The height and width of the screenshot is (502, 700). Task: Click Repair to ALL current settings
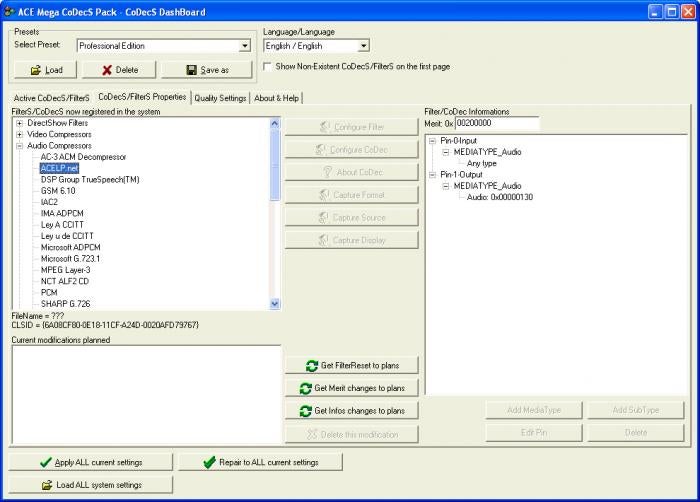point(261,462)
